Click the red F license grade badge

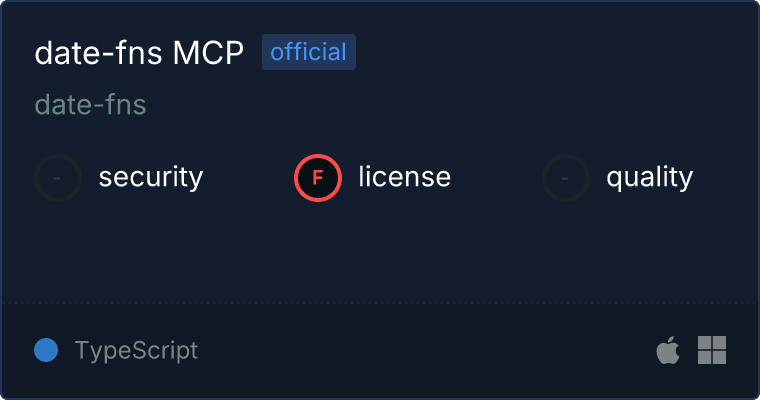tap(318, 178)
